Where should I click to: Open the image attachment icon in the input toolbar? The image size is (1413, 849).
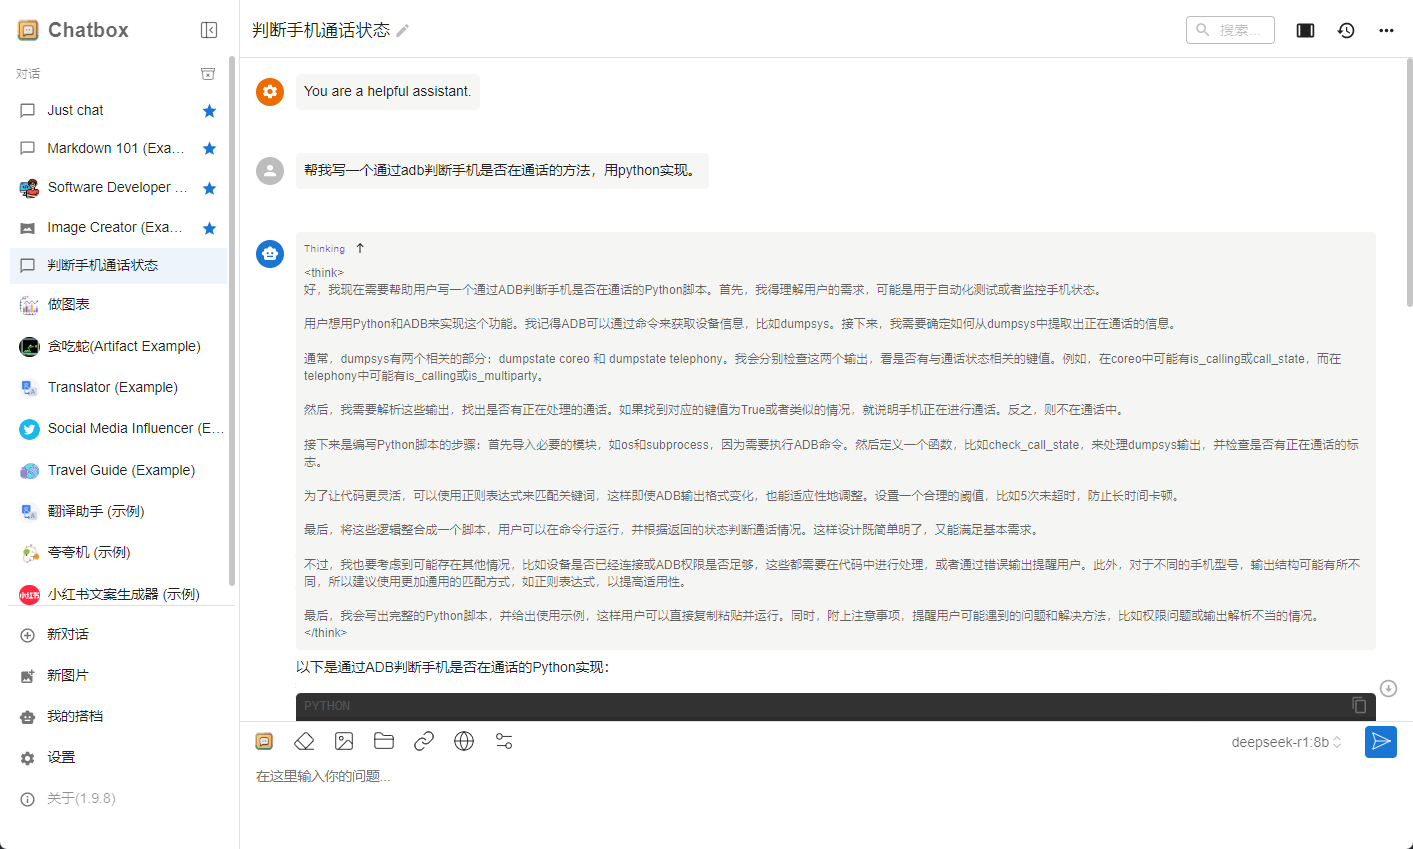pyautogui.click(x=344, y=740)
